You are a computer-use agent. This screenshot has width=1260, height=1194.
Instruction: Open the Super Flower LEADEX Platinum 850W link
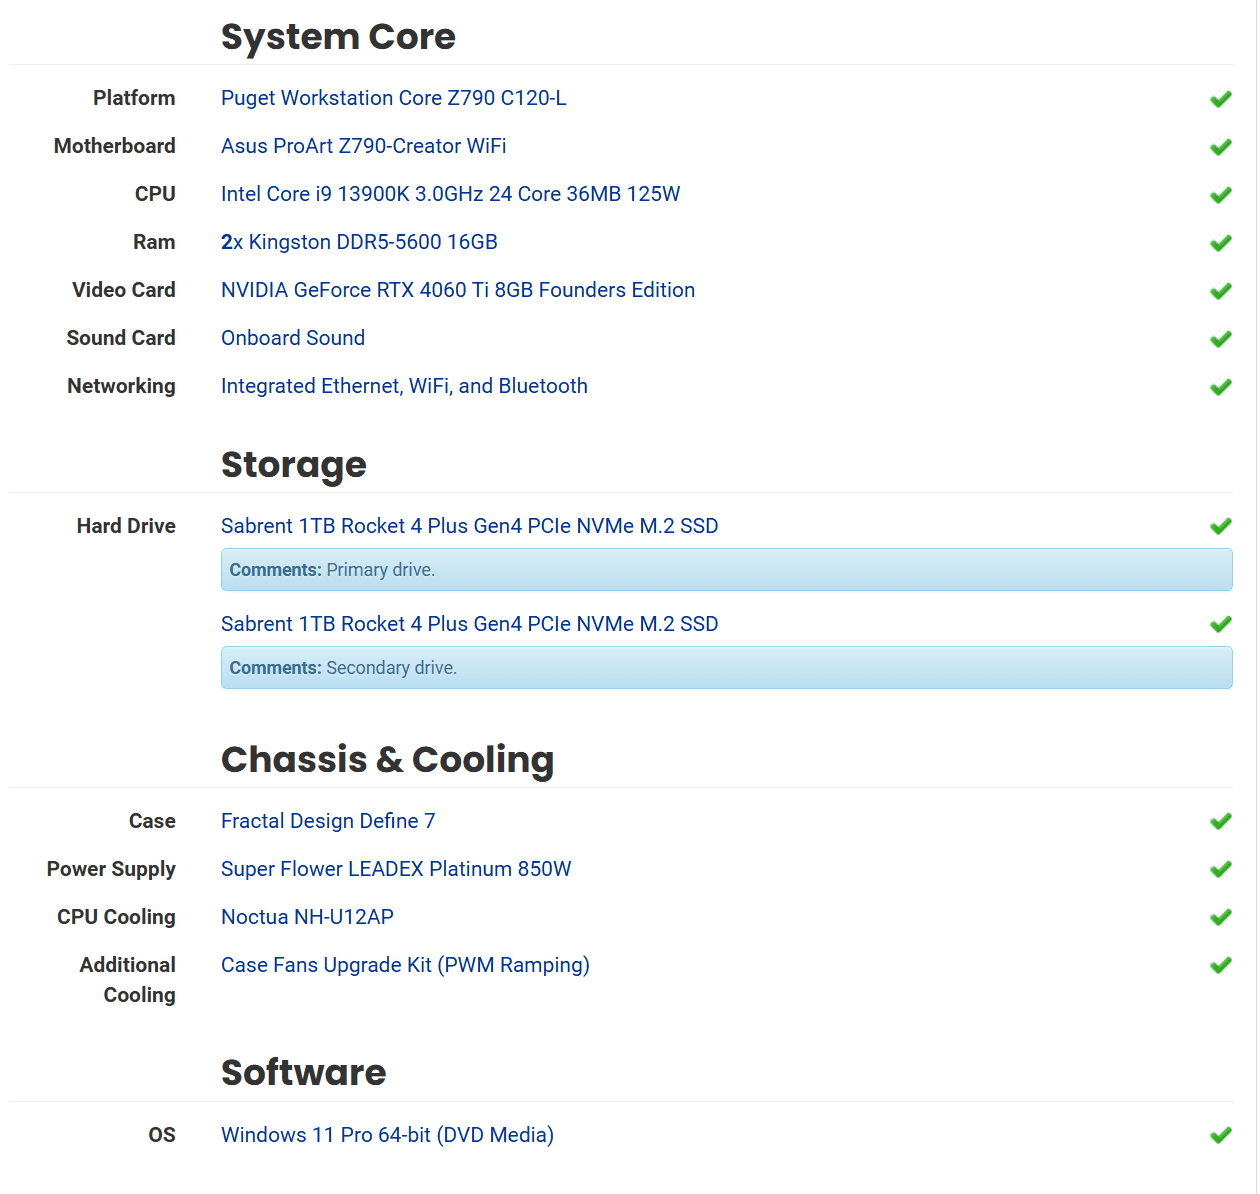[x=395, y=869]
